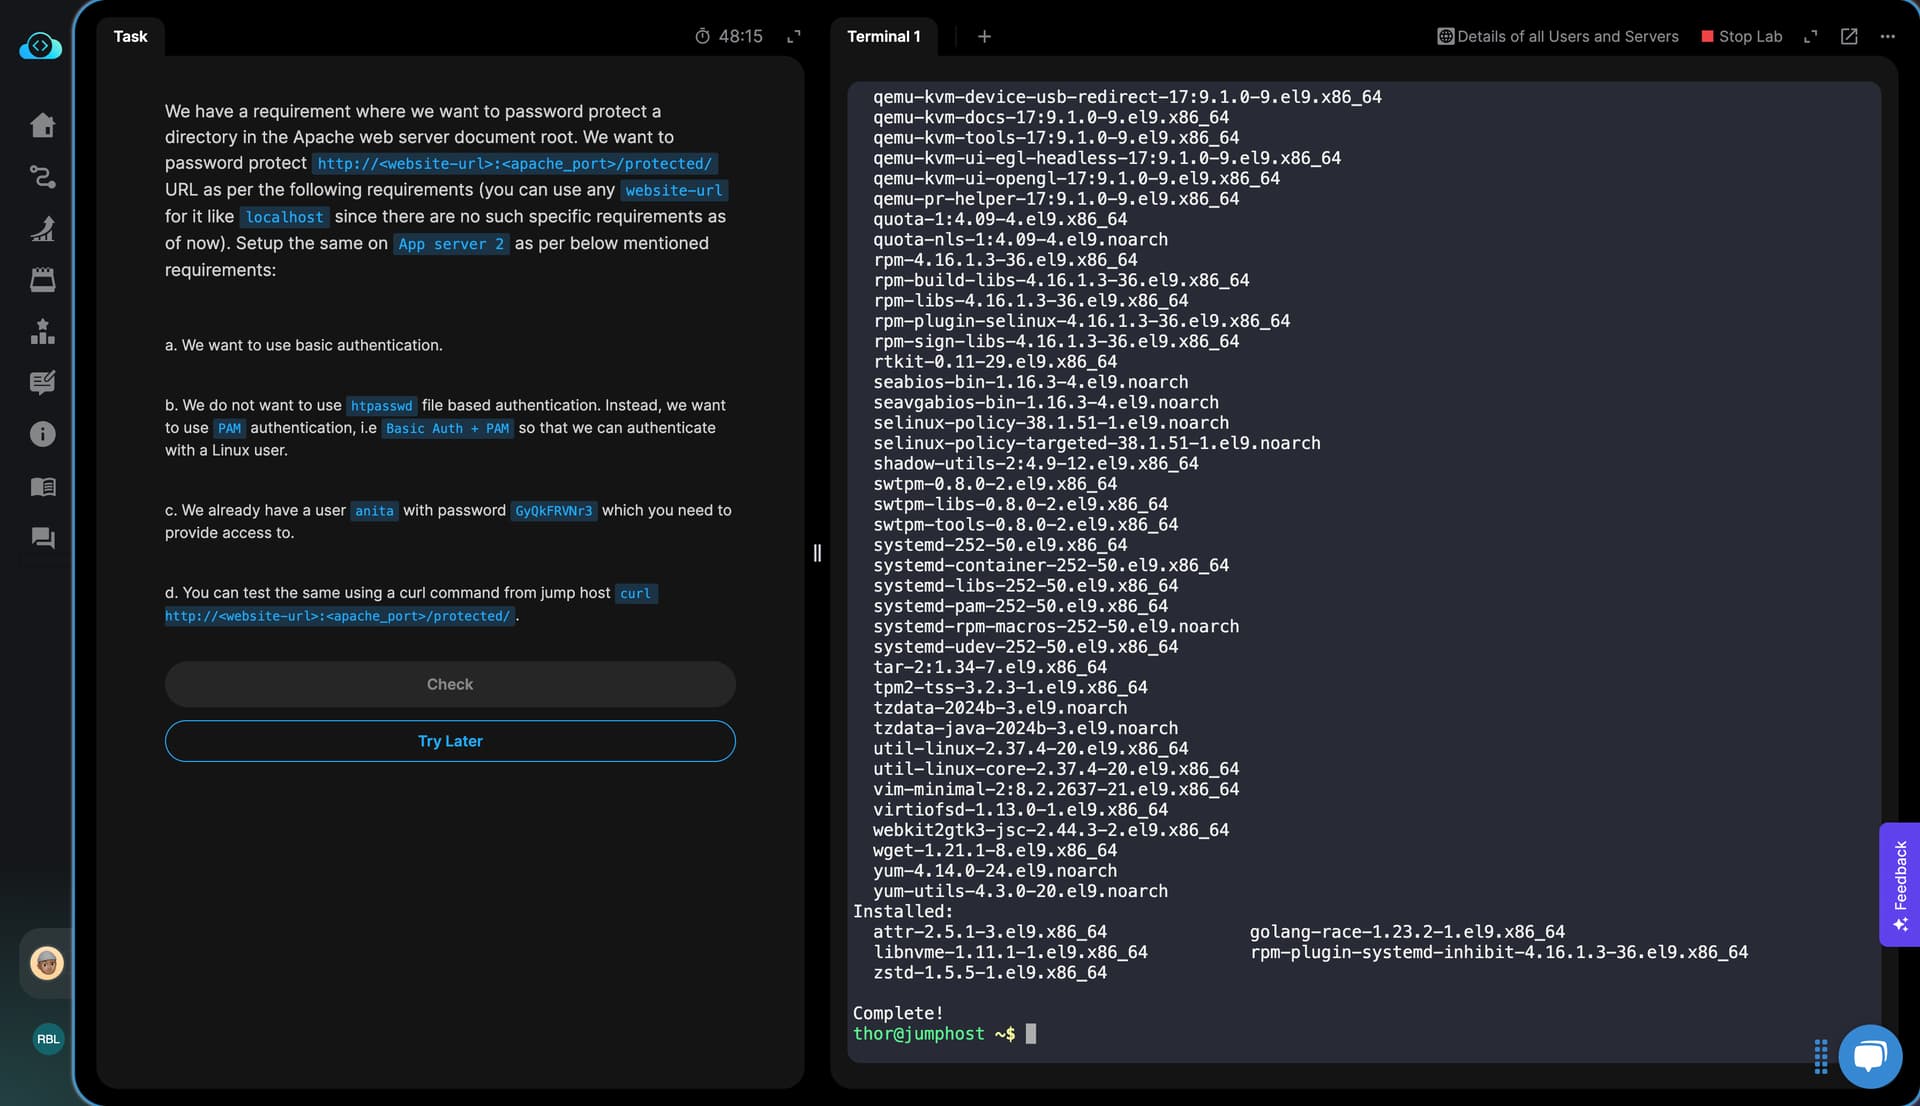The height and width of the screenshot is (1106, 1920).
Task: Open the playgrounds slide icon
Action: 42,229
